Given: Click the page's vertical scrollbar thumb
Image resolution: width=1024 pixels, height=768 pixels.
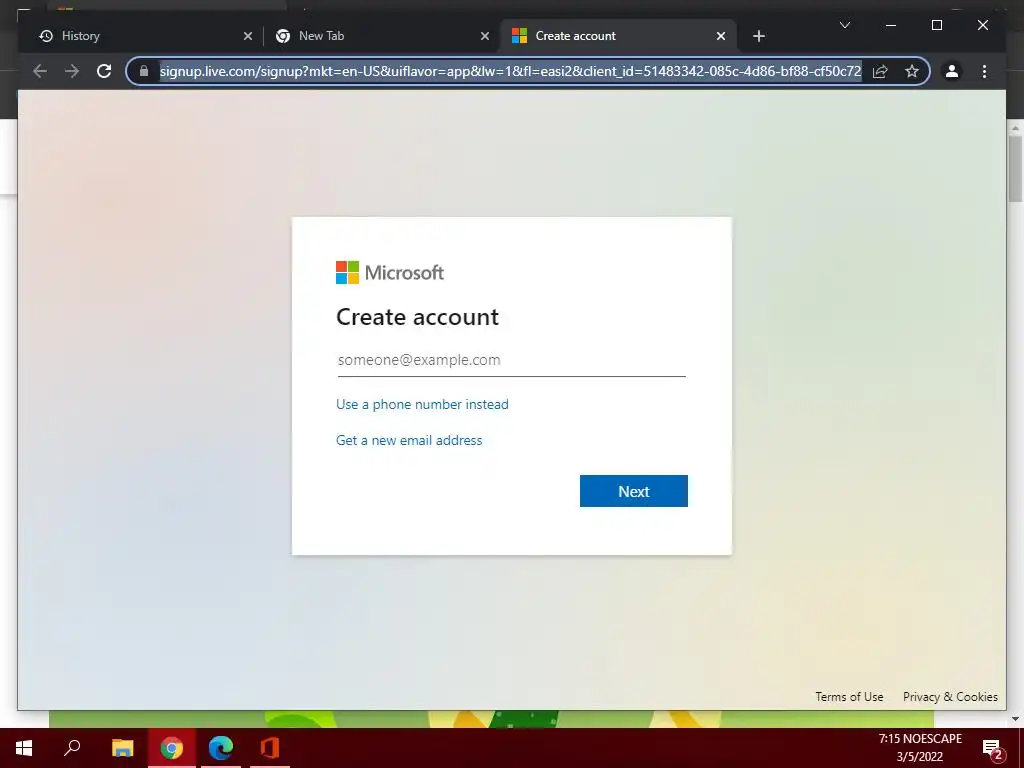Looking at the screenshot, I should (x=1015, y=168).
